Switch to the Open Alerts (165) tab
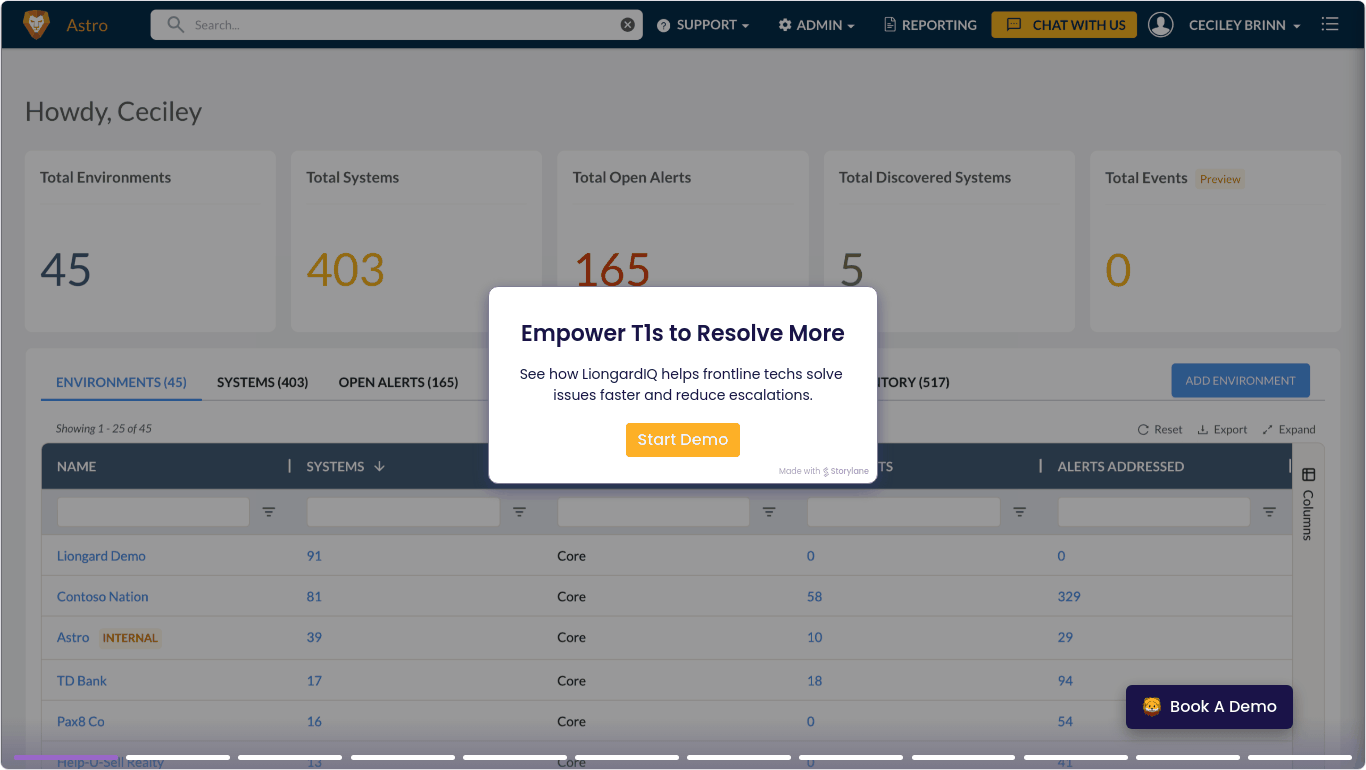 tap(398, 382)
